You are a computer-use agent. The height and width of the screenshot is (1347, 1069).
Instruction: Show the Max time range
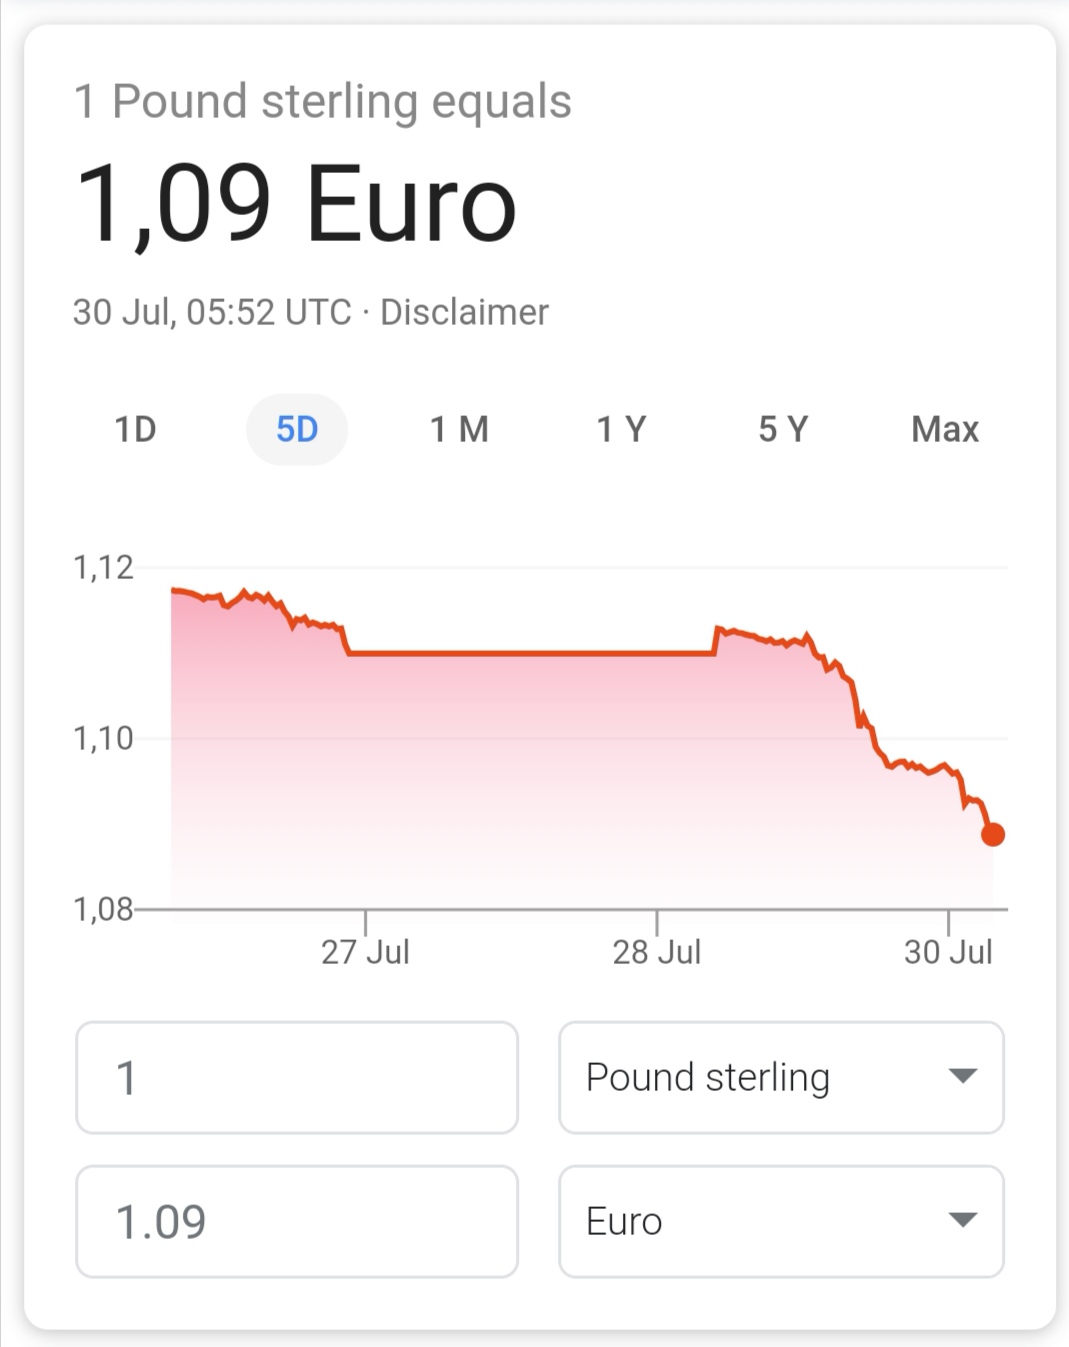click(x=945, y=429)
